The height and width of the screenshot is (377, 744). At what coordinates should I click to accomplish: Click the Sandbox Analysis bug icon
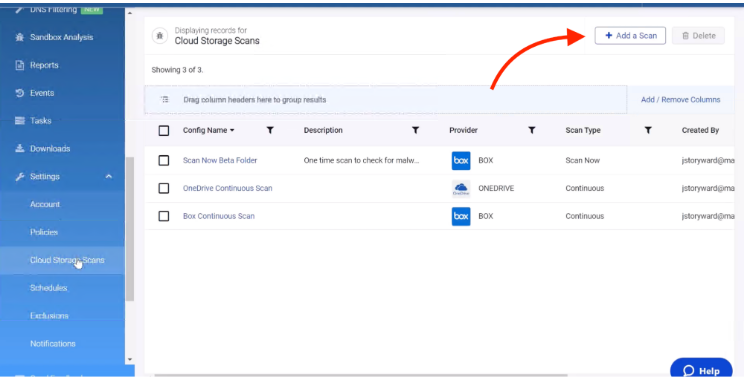tap(19, 37)
